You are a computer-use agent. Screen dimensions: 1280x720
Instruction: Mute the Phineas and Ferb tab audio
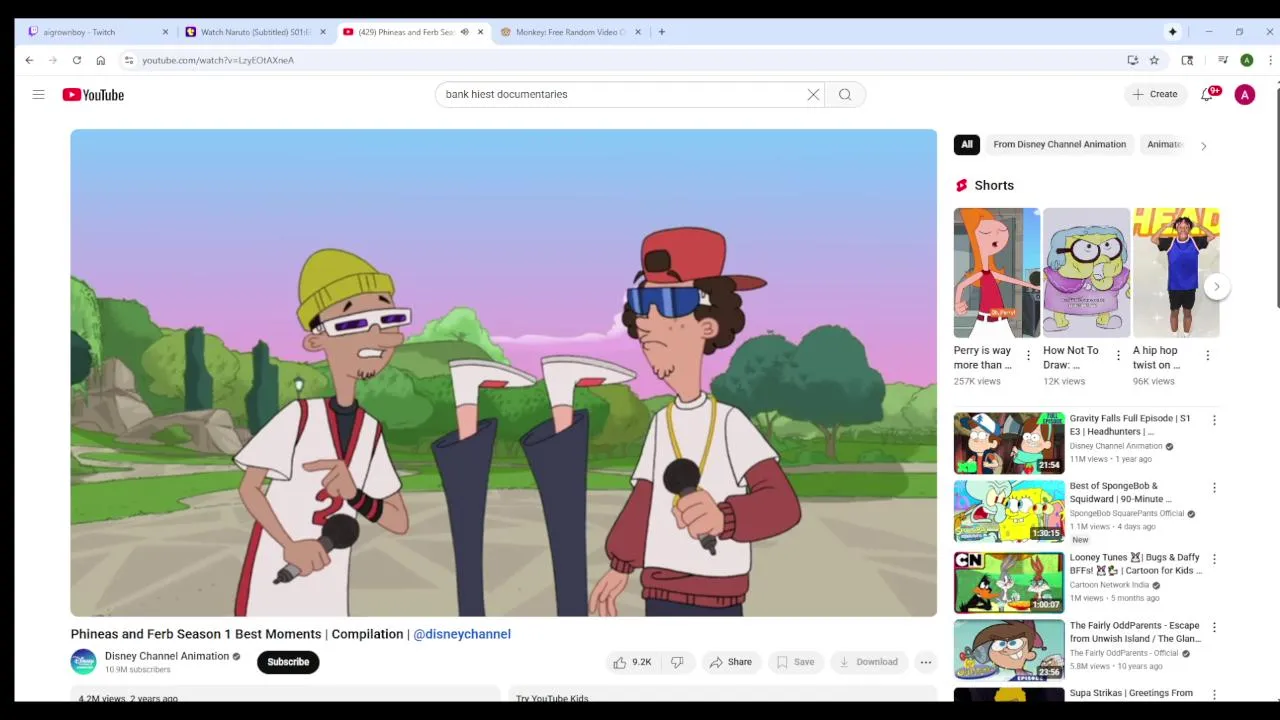point(464,32)
